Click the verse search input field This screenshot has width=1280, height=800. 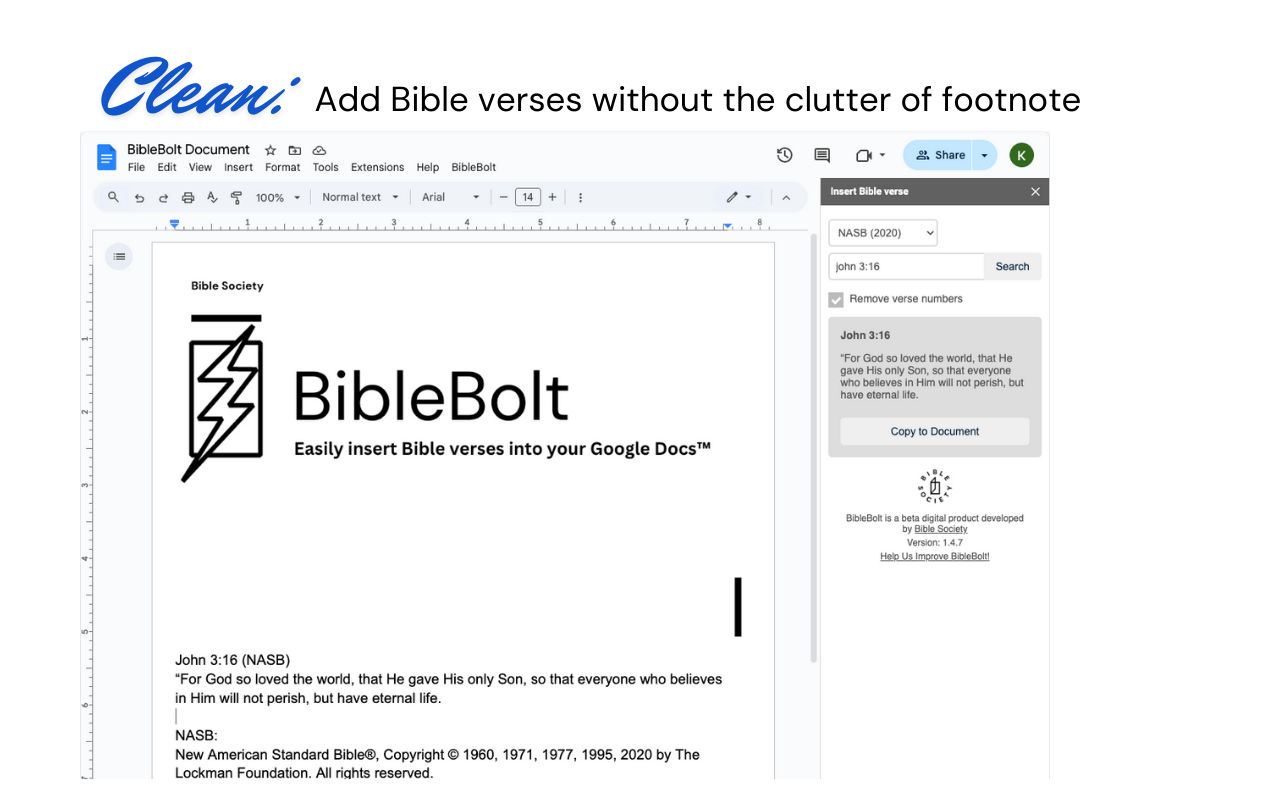[906, 266]
